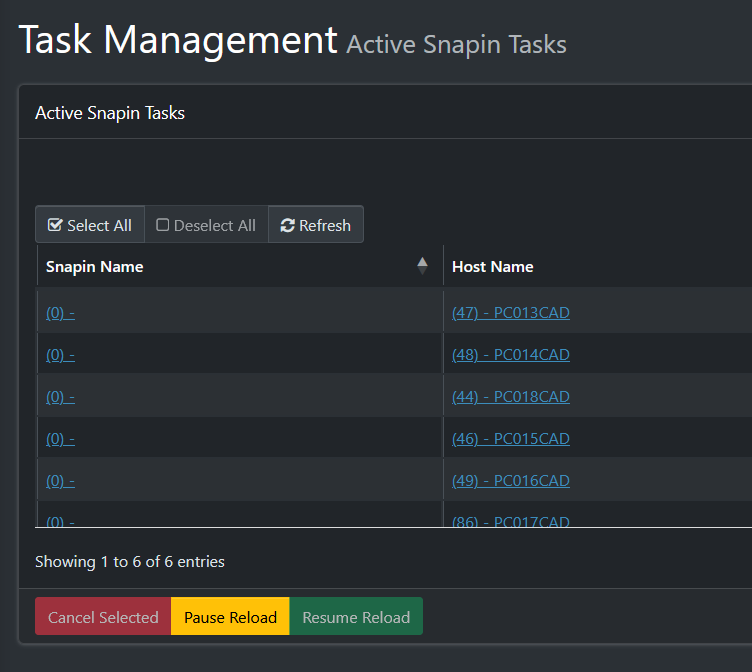
Task: Sort by Snapin Name arrow icon
Action: (x=422, y=266)
